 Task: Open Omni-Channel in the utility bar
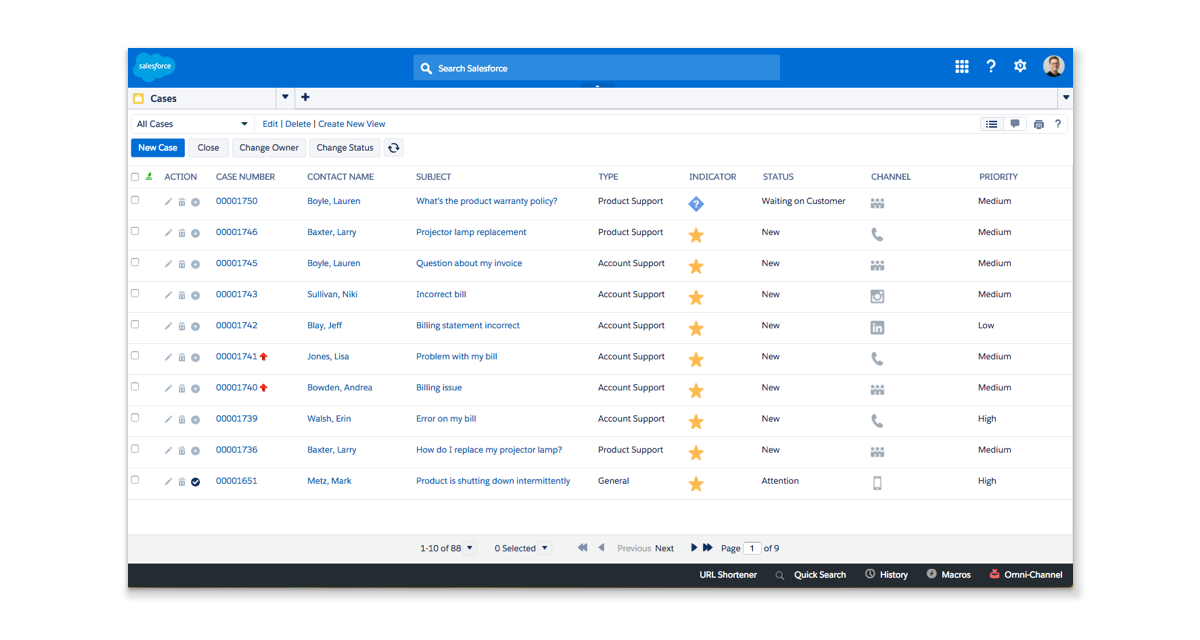[x=1025, y=575]
